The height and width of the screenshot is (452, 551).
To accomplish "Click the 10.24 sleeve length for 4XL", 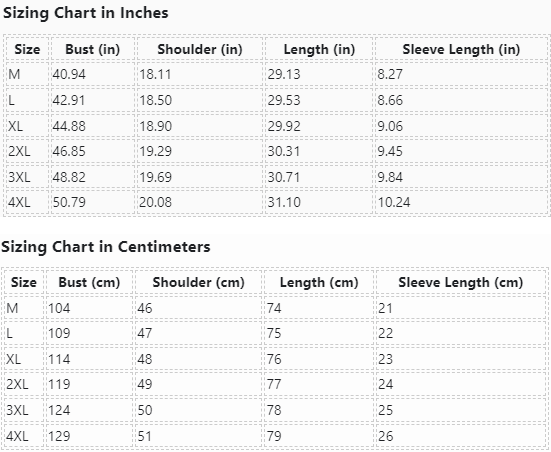I will point(394,202).
